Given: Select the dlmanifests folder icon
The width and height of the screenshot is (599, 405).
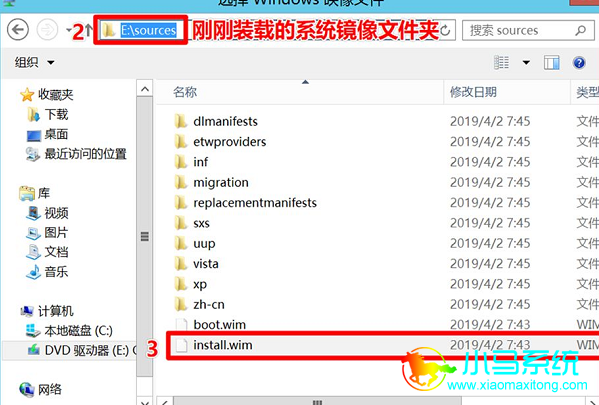Looking at the screenshot, I should coord(181,122).
